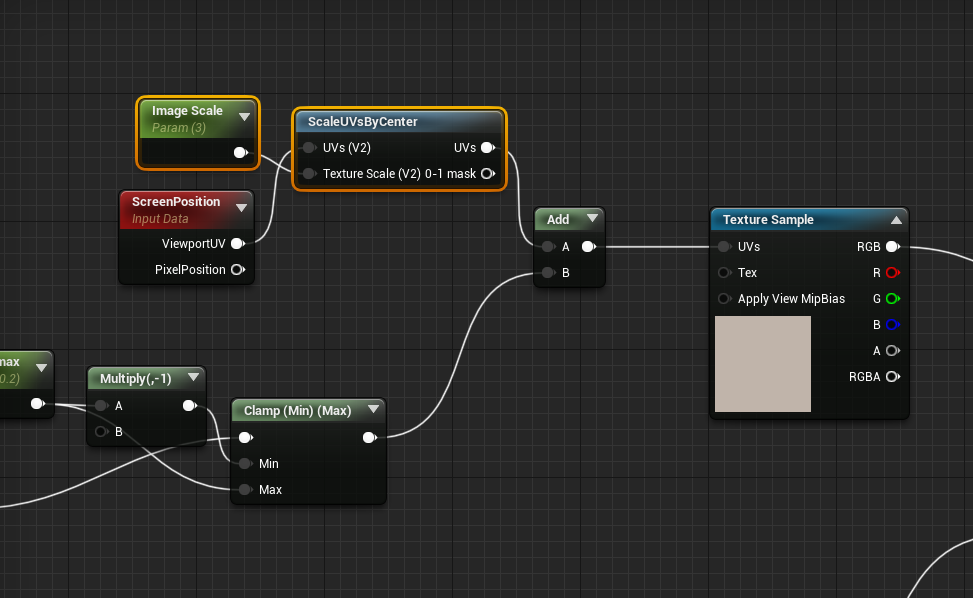Select the Multiply(,-1) node header
The image size is (973, 598).
146,378
